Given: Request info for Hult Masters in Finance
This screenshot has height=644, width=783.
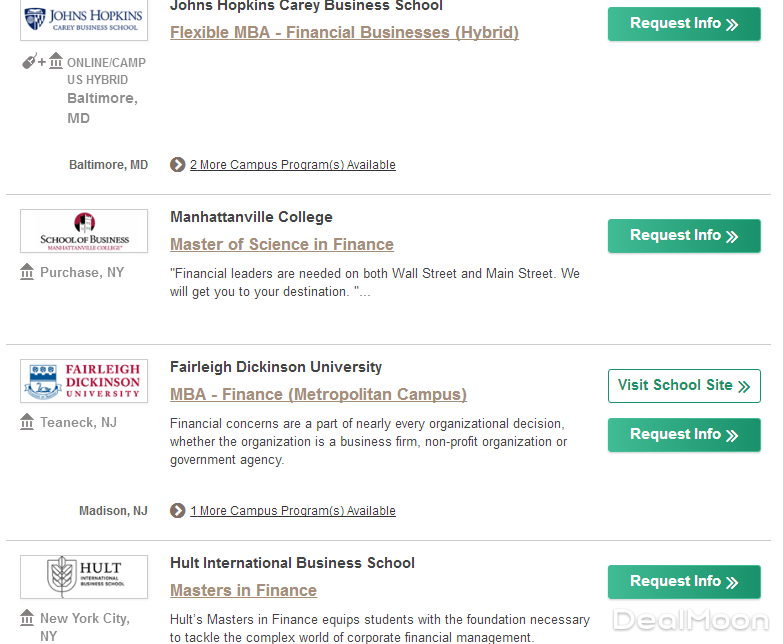Looking at the screenshot, I should (684, 582).
